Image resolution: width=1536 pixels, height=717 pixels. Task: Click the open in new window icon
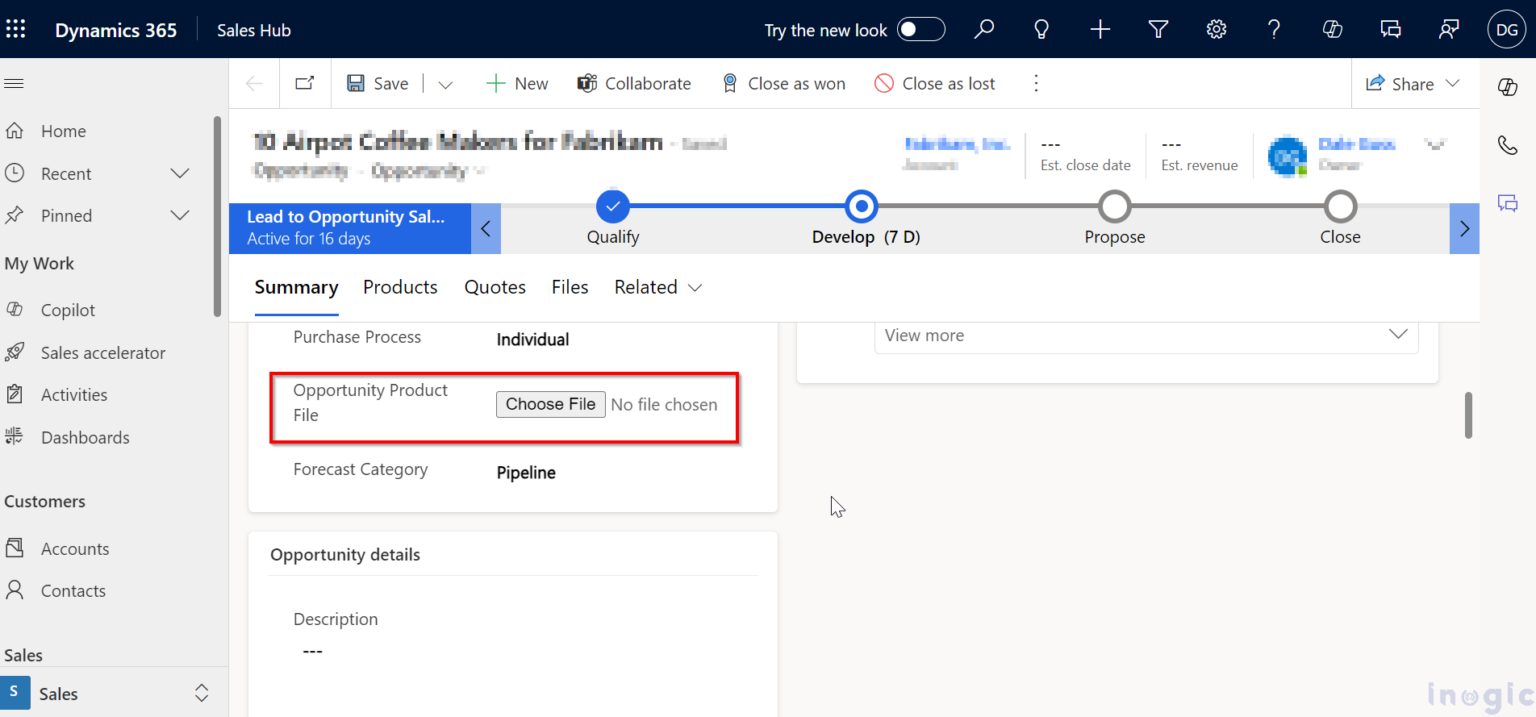(x=304, y=84)
